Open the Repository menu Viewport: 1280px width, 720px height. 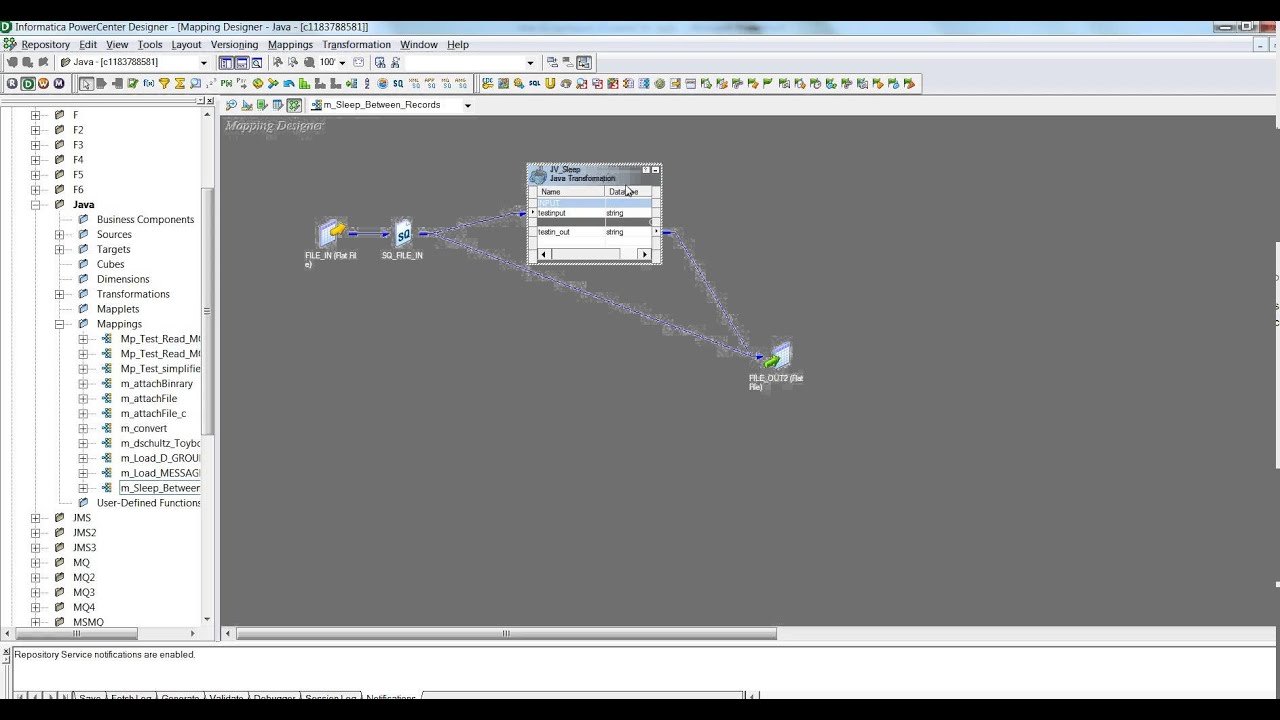(45, 45)
